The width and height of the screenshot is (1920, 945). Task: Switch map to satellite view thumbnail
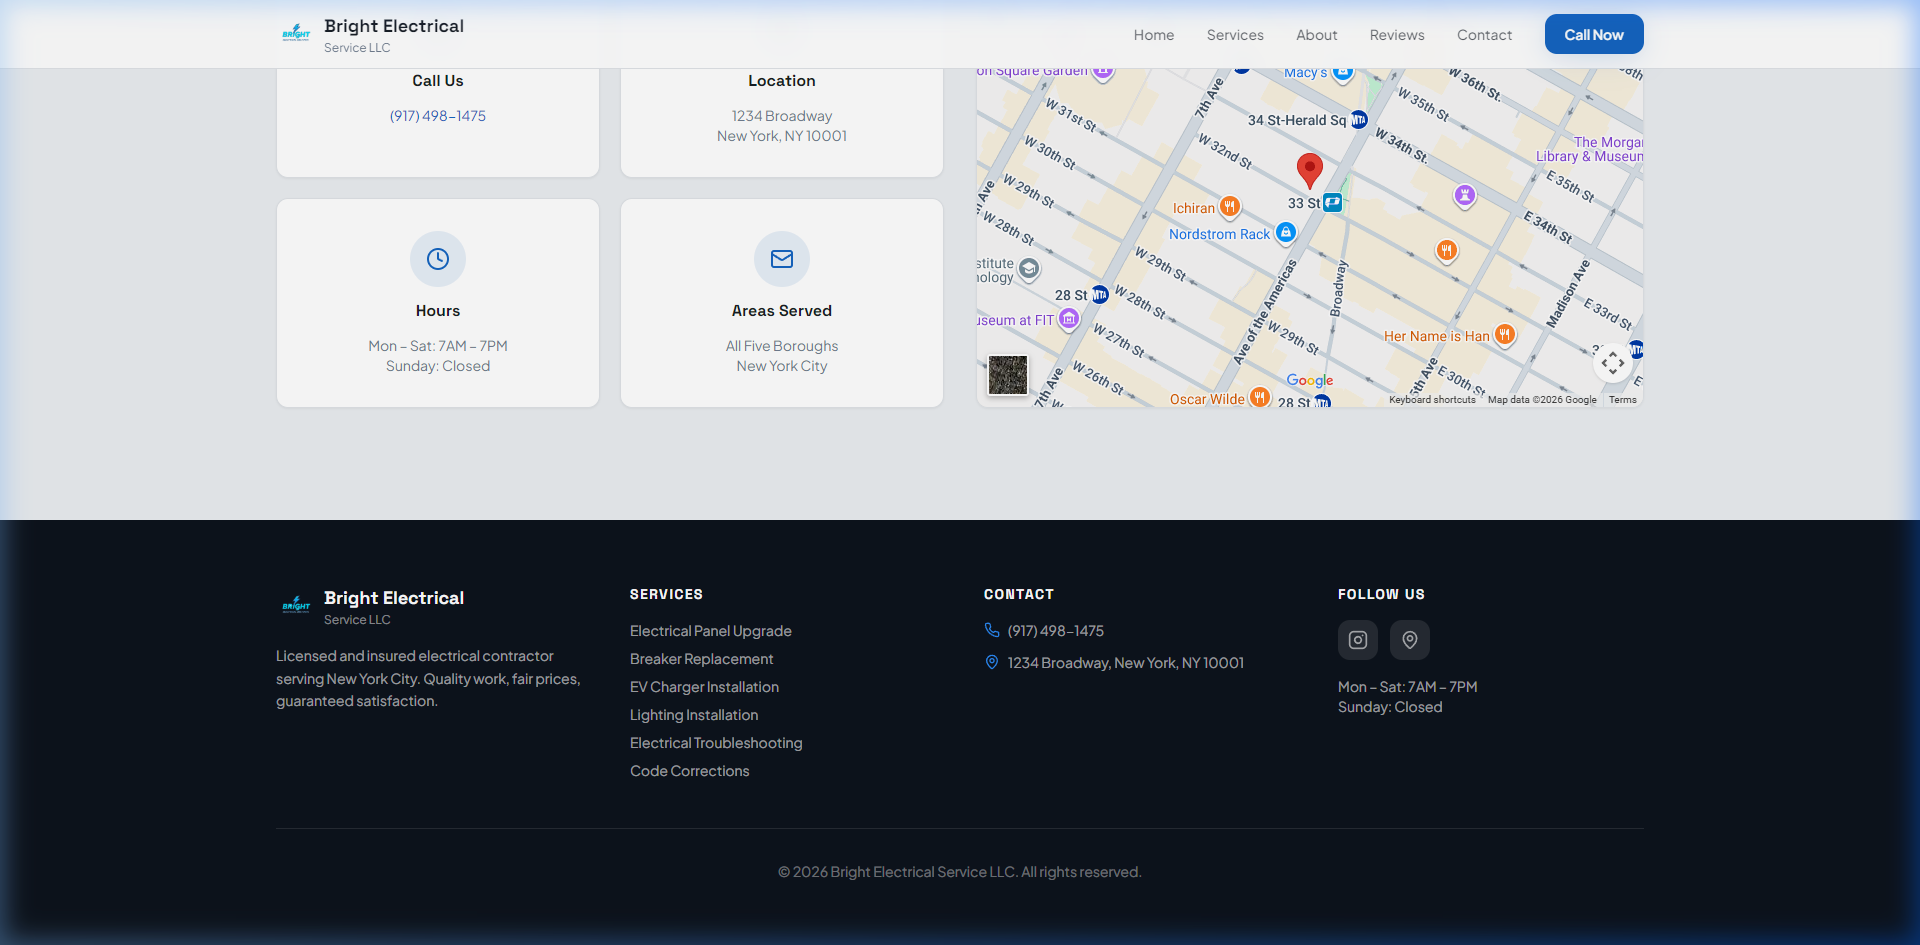tap(1007, 375)
